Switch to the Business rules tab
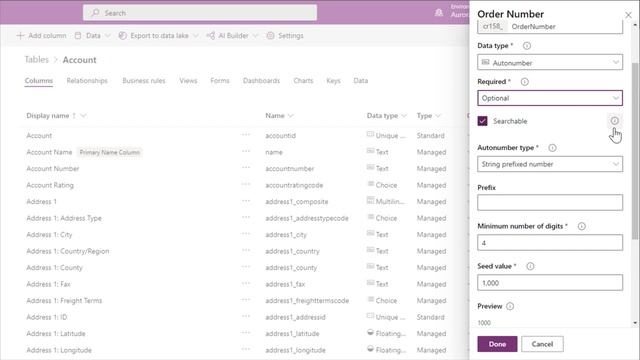 pyautogui.click(x=144, y=81)
